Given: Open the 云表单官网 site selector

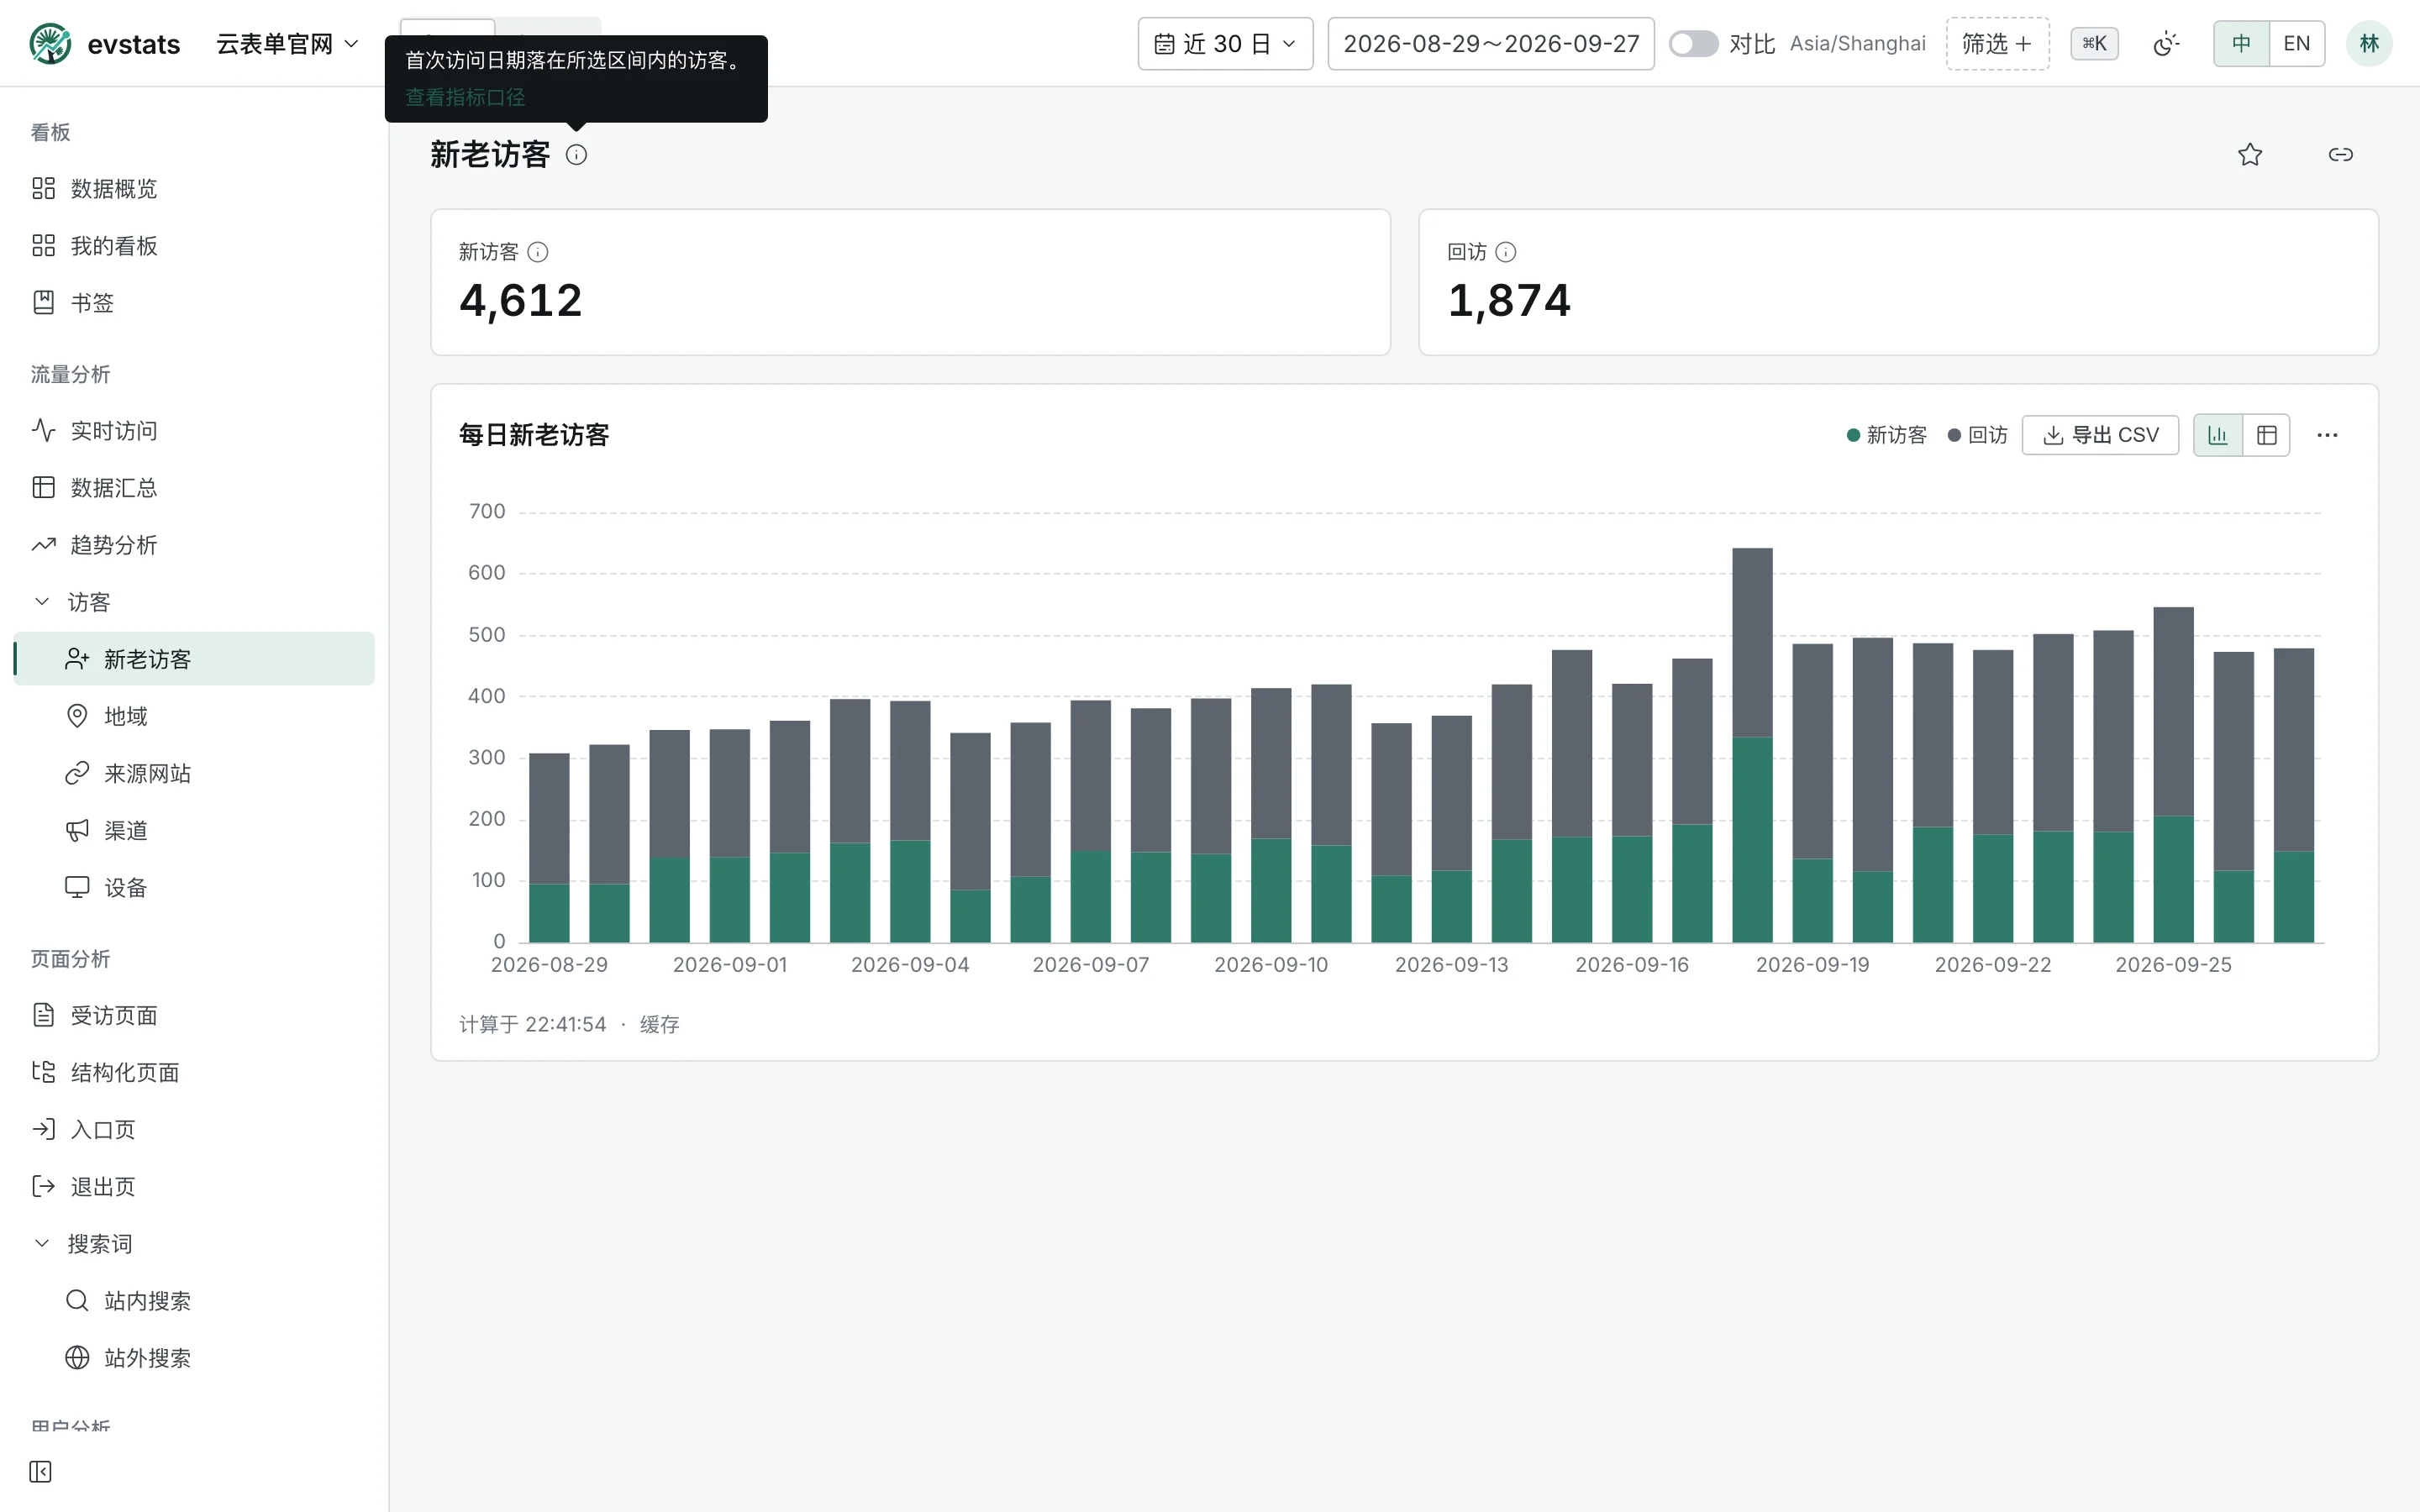Looking at the screenshot, I should tap(287, 44).
